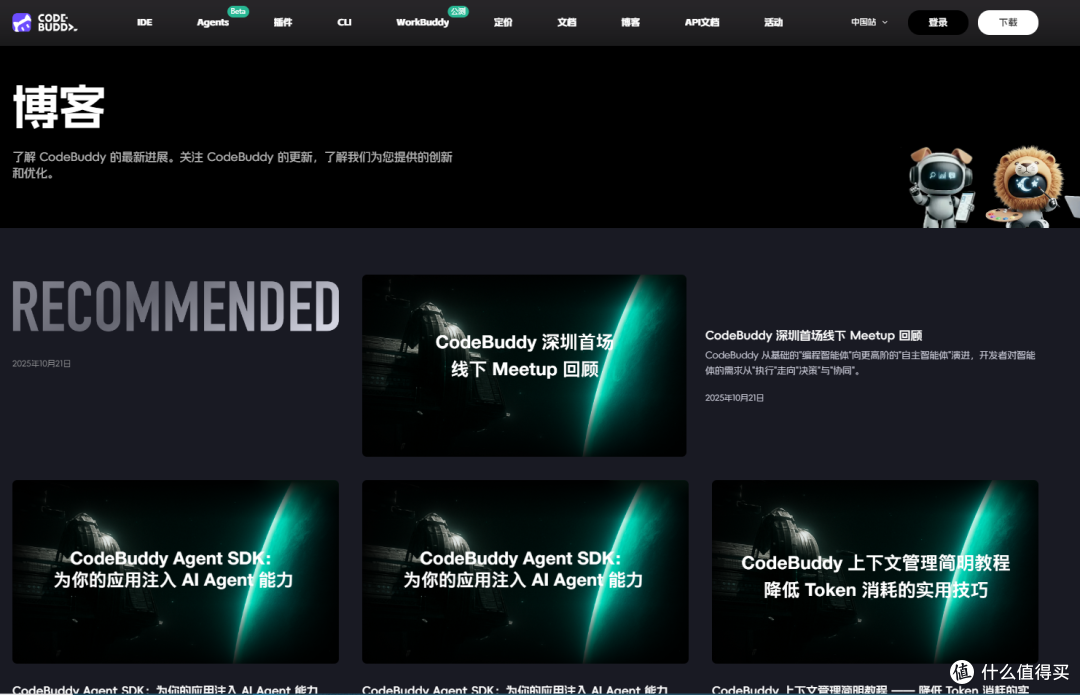Open the 深圳首场线下 Meetup 回顾 thumbnail
Screen dimensions: 1080x695
point(524,365)
